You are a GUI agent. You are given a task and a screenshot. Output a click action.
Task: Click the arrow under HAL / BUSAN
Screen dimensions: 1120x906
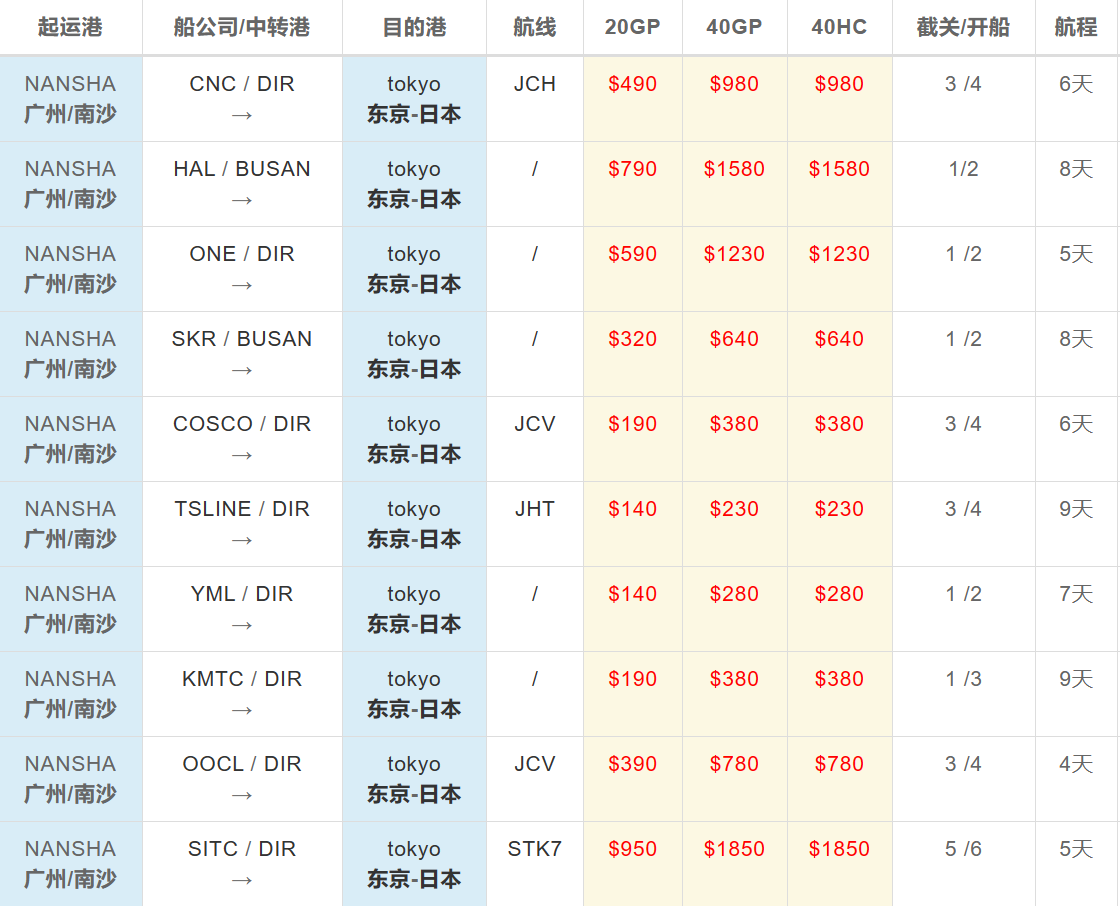tap(242, 200)
